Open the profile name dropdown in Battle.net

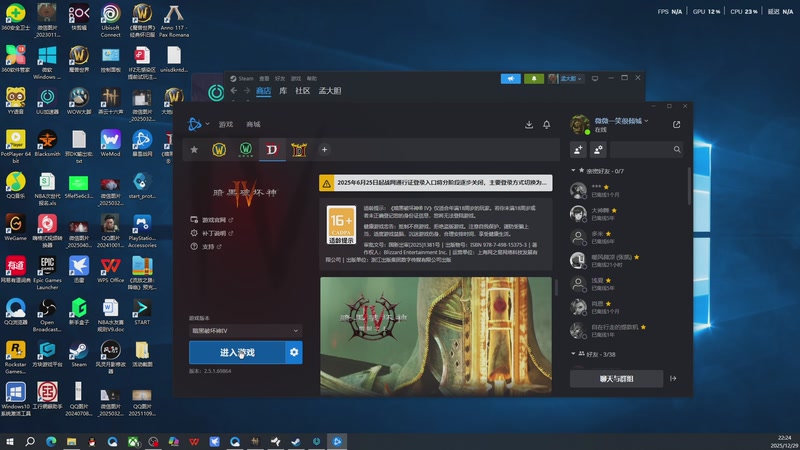click(x=621, y=121)
